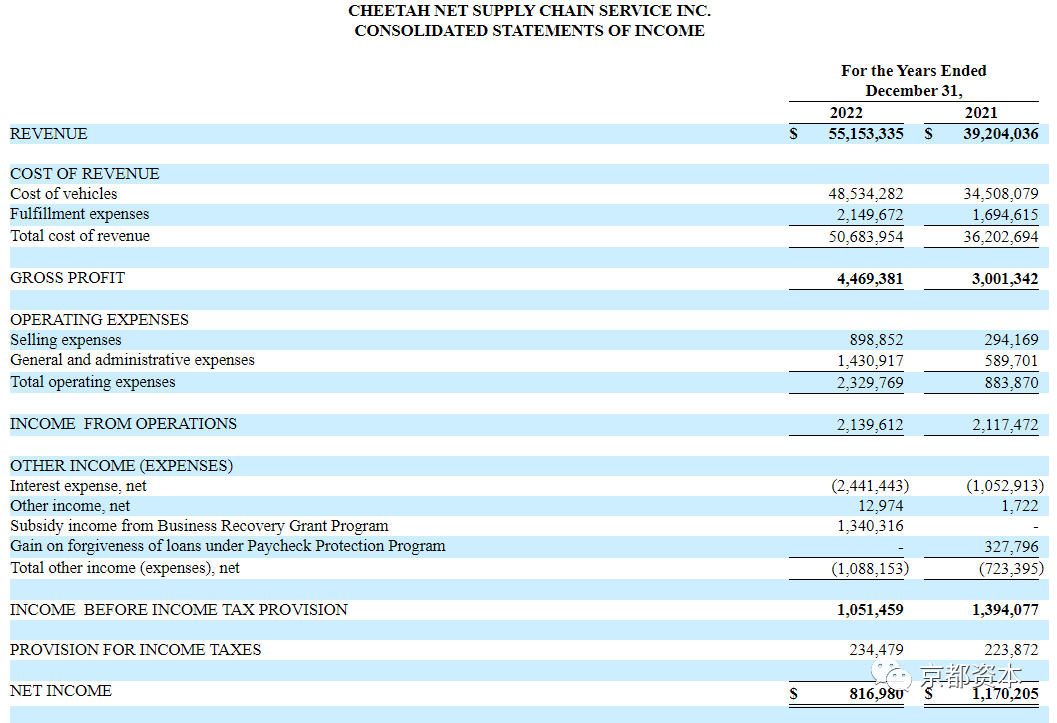Select PROVISION FOR INCOME TAXES 2022 value
Viewport: 1057px width, 723px height.
tap(876, 650)
